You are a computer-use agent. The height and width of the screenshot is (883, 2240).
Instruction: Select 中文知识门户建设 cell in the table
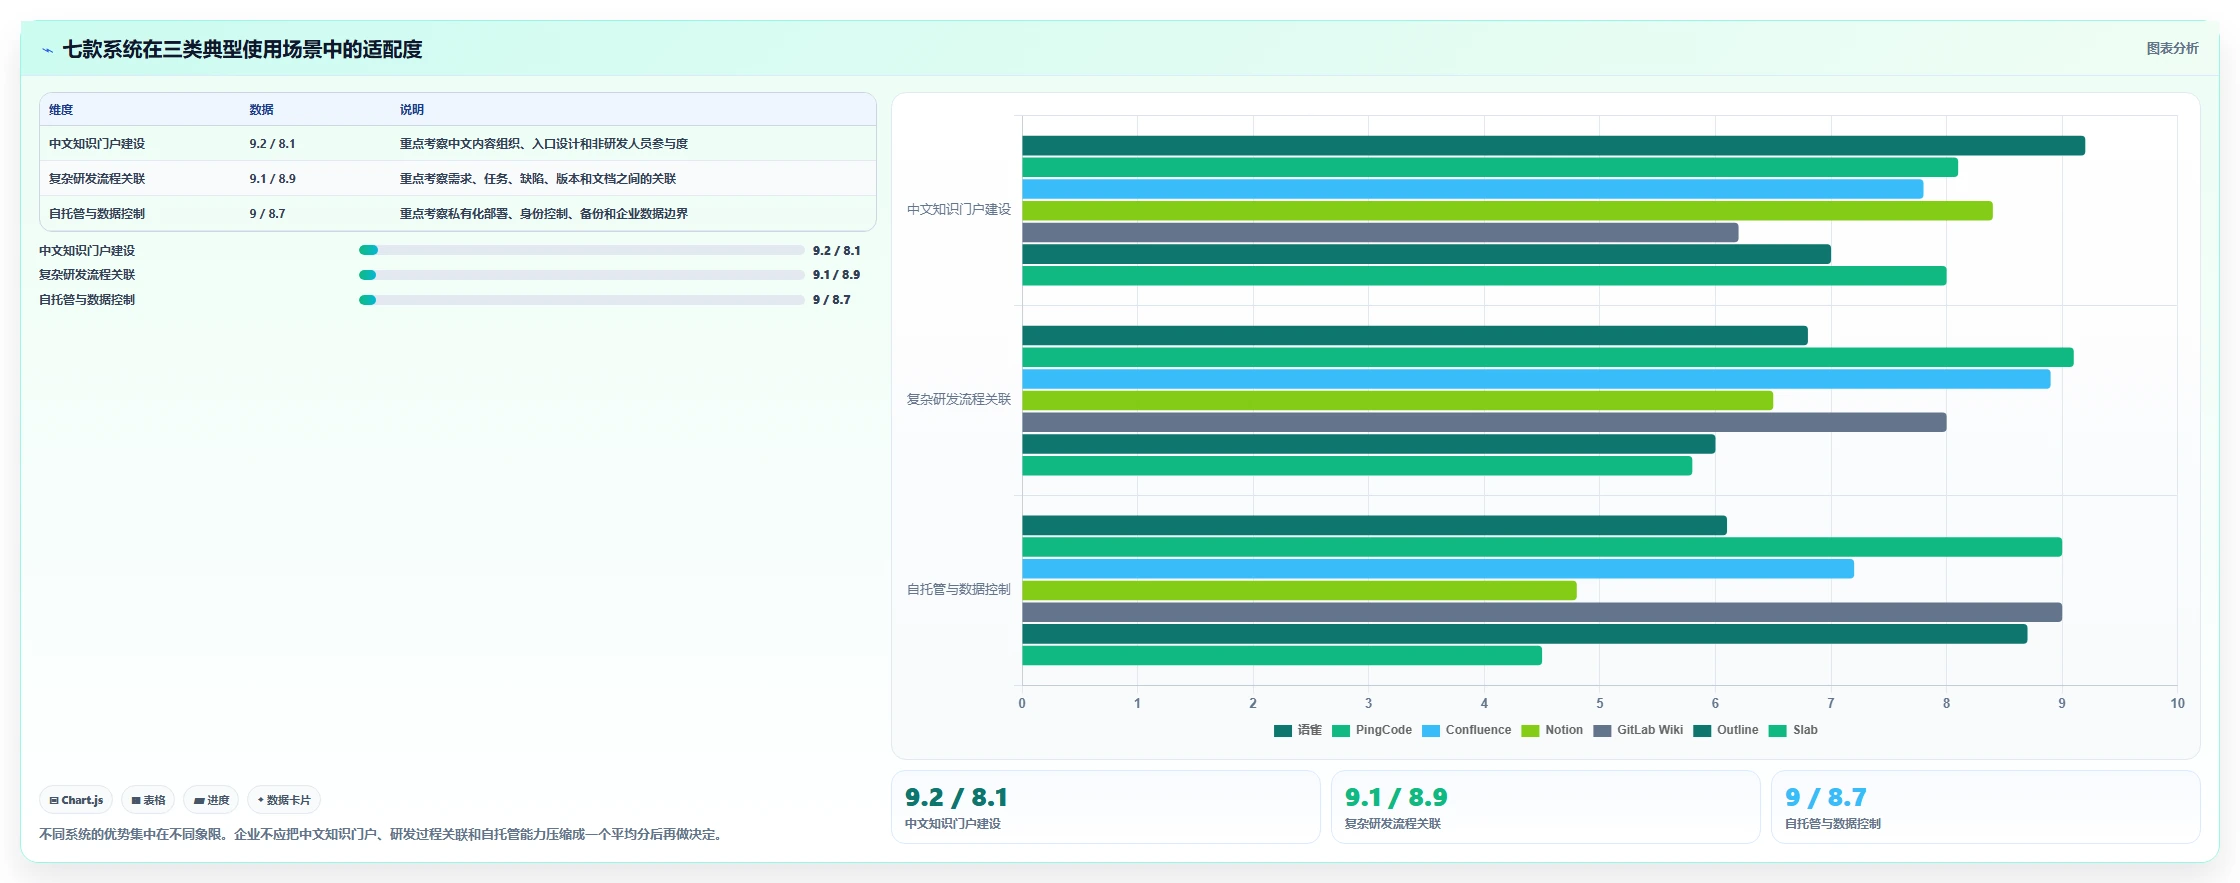click(97, 144)
